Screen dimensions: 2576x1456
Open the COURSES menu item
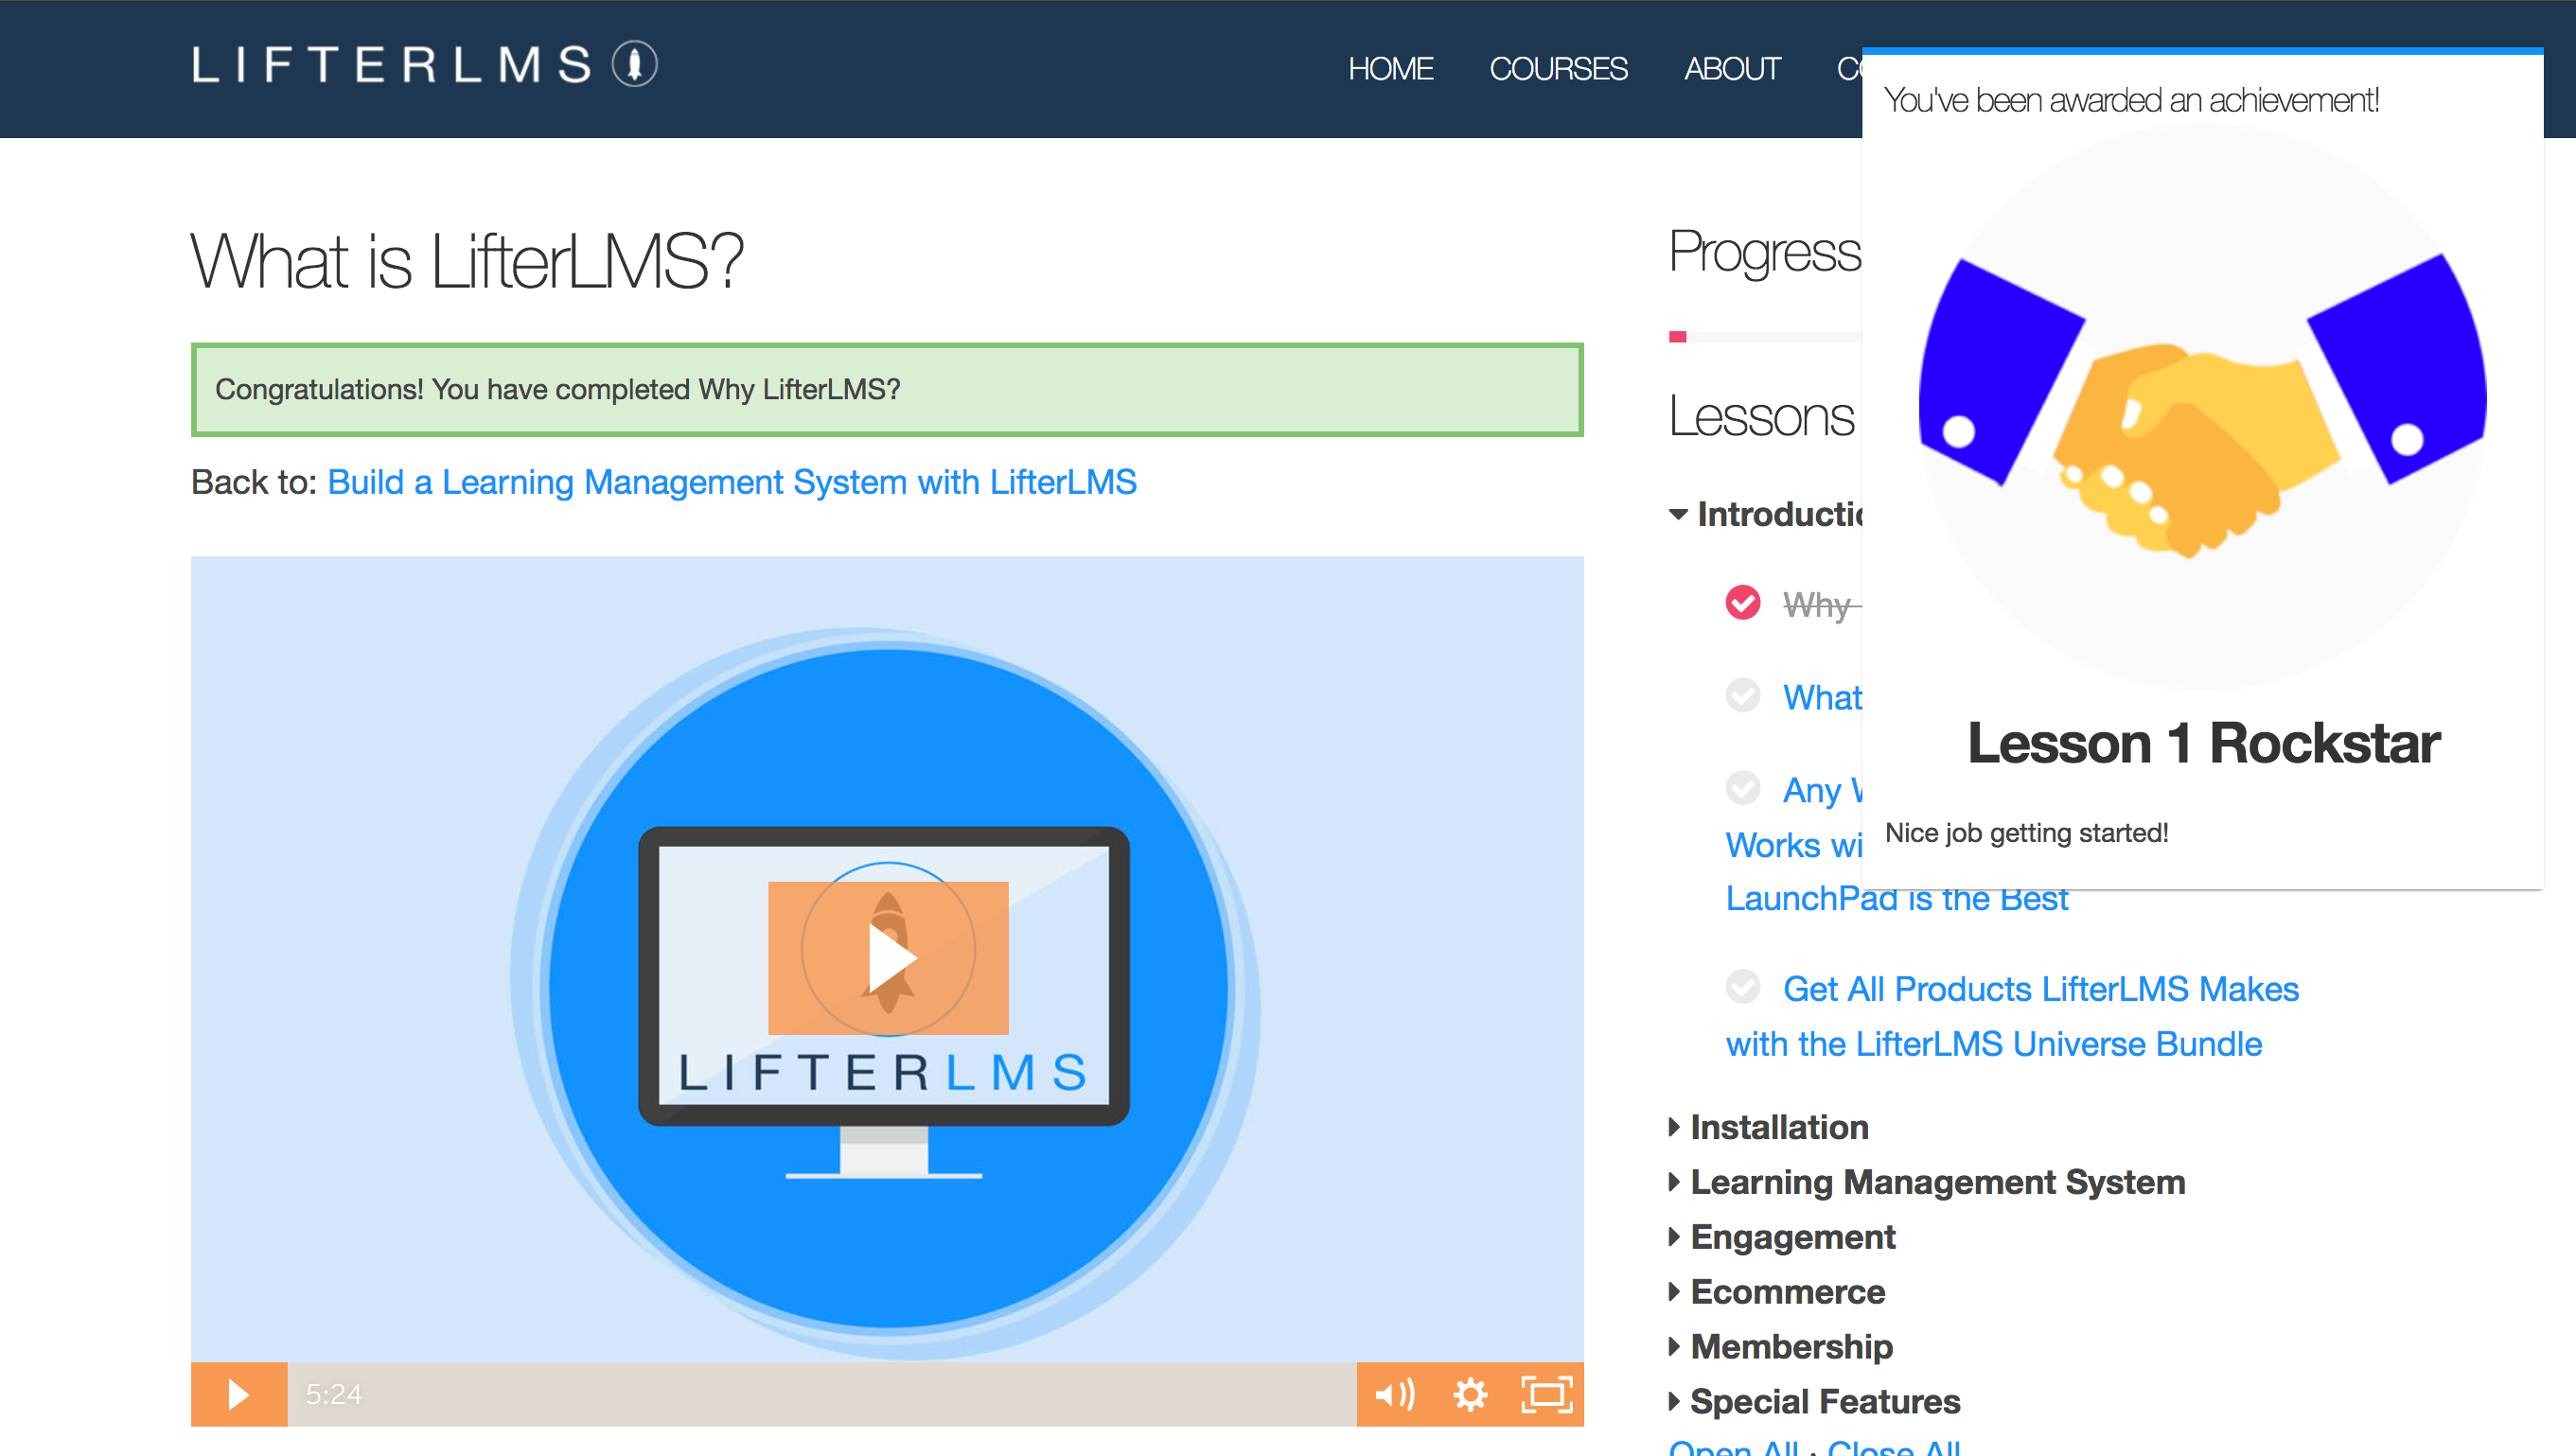point(1558,69)
